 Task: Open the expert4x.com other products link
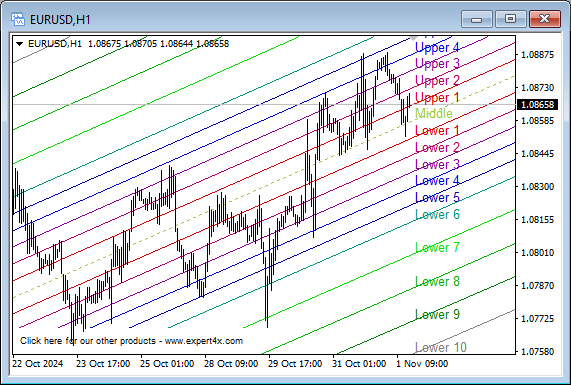pyautogui.click(x=131, y=341)
